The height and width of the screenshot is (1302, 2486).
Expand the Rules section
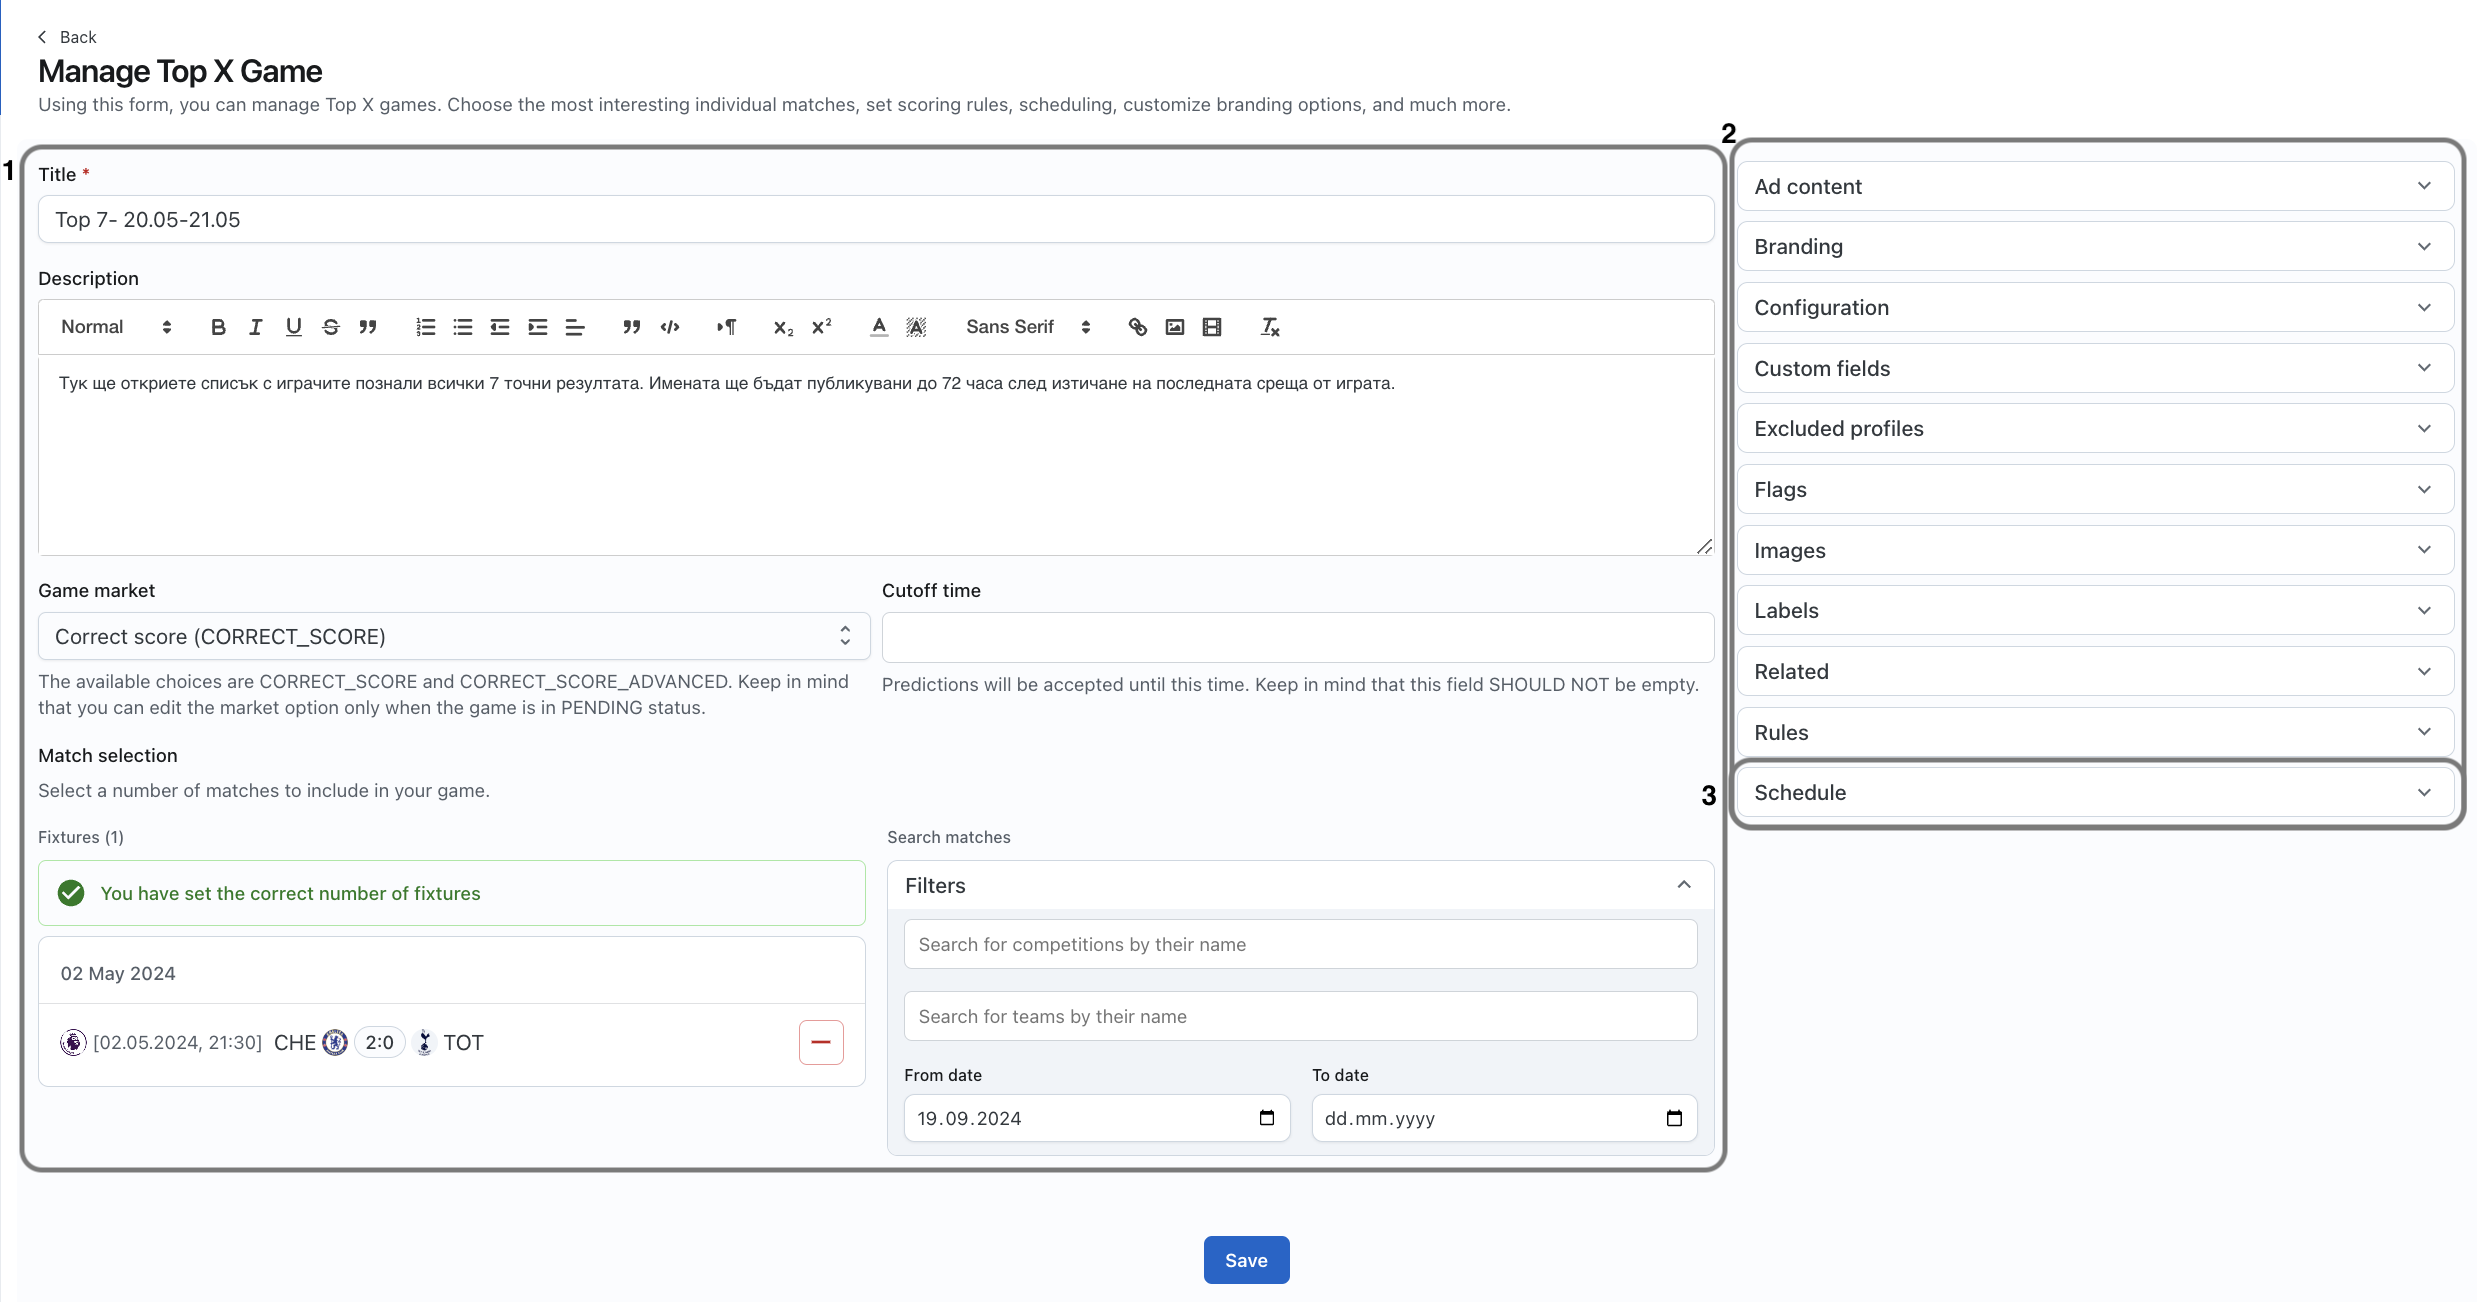[2095, 732]
